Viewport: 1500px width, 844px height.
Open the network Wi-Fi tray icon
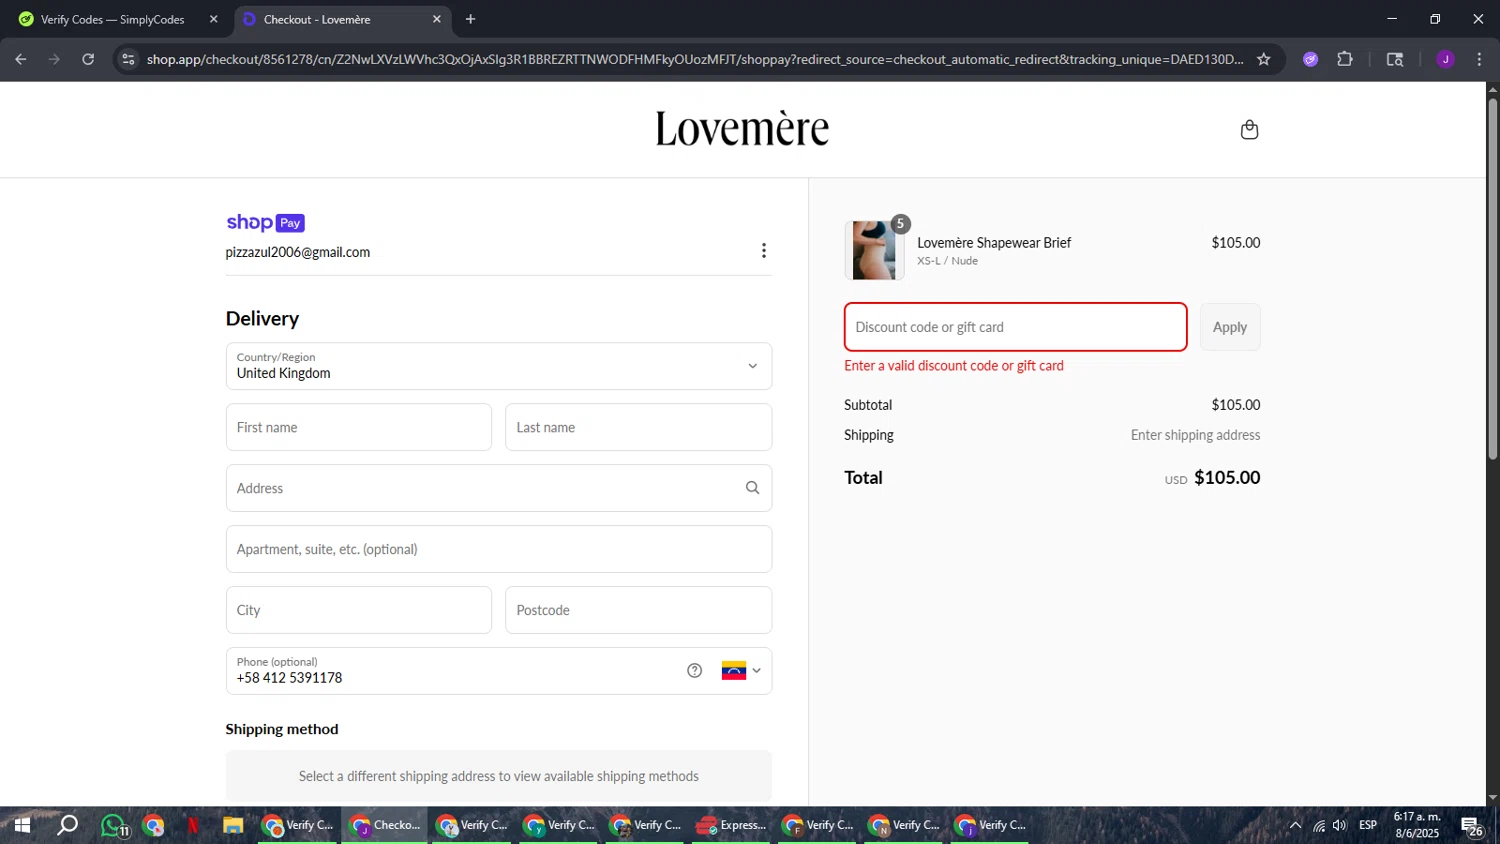tap(1319, 825)
